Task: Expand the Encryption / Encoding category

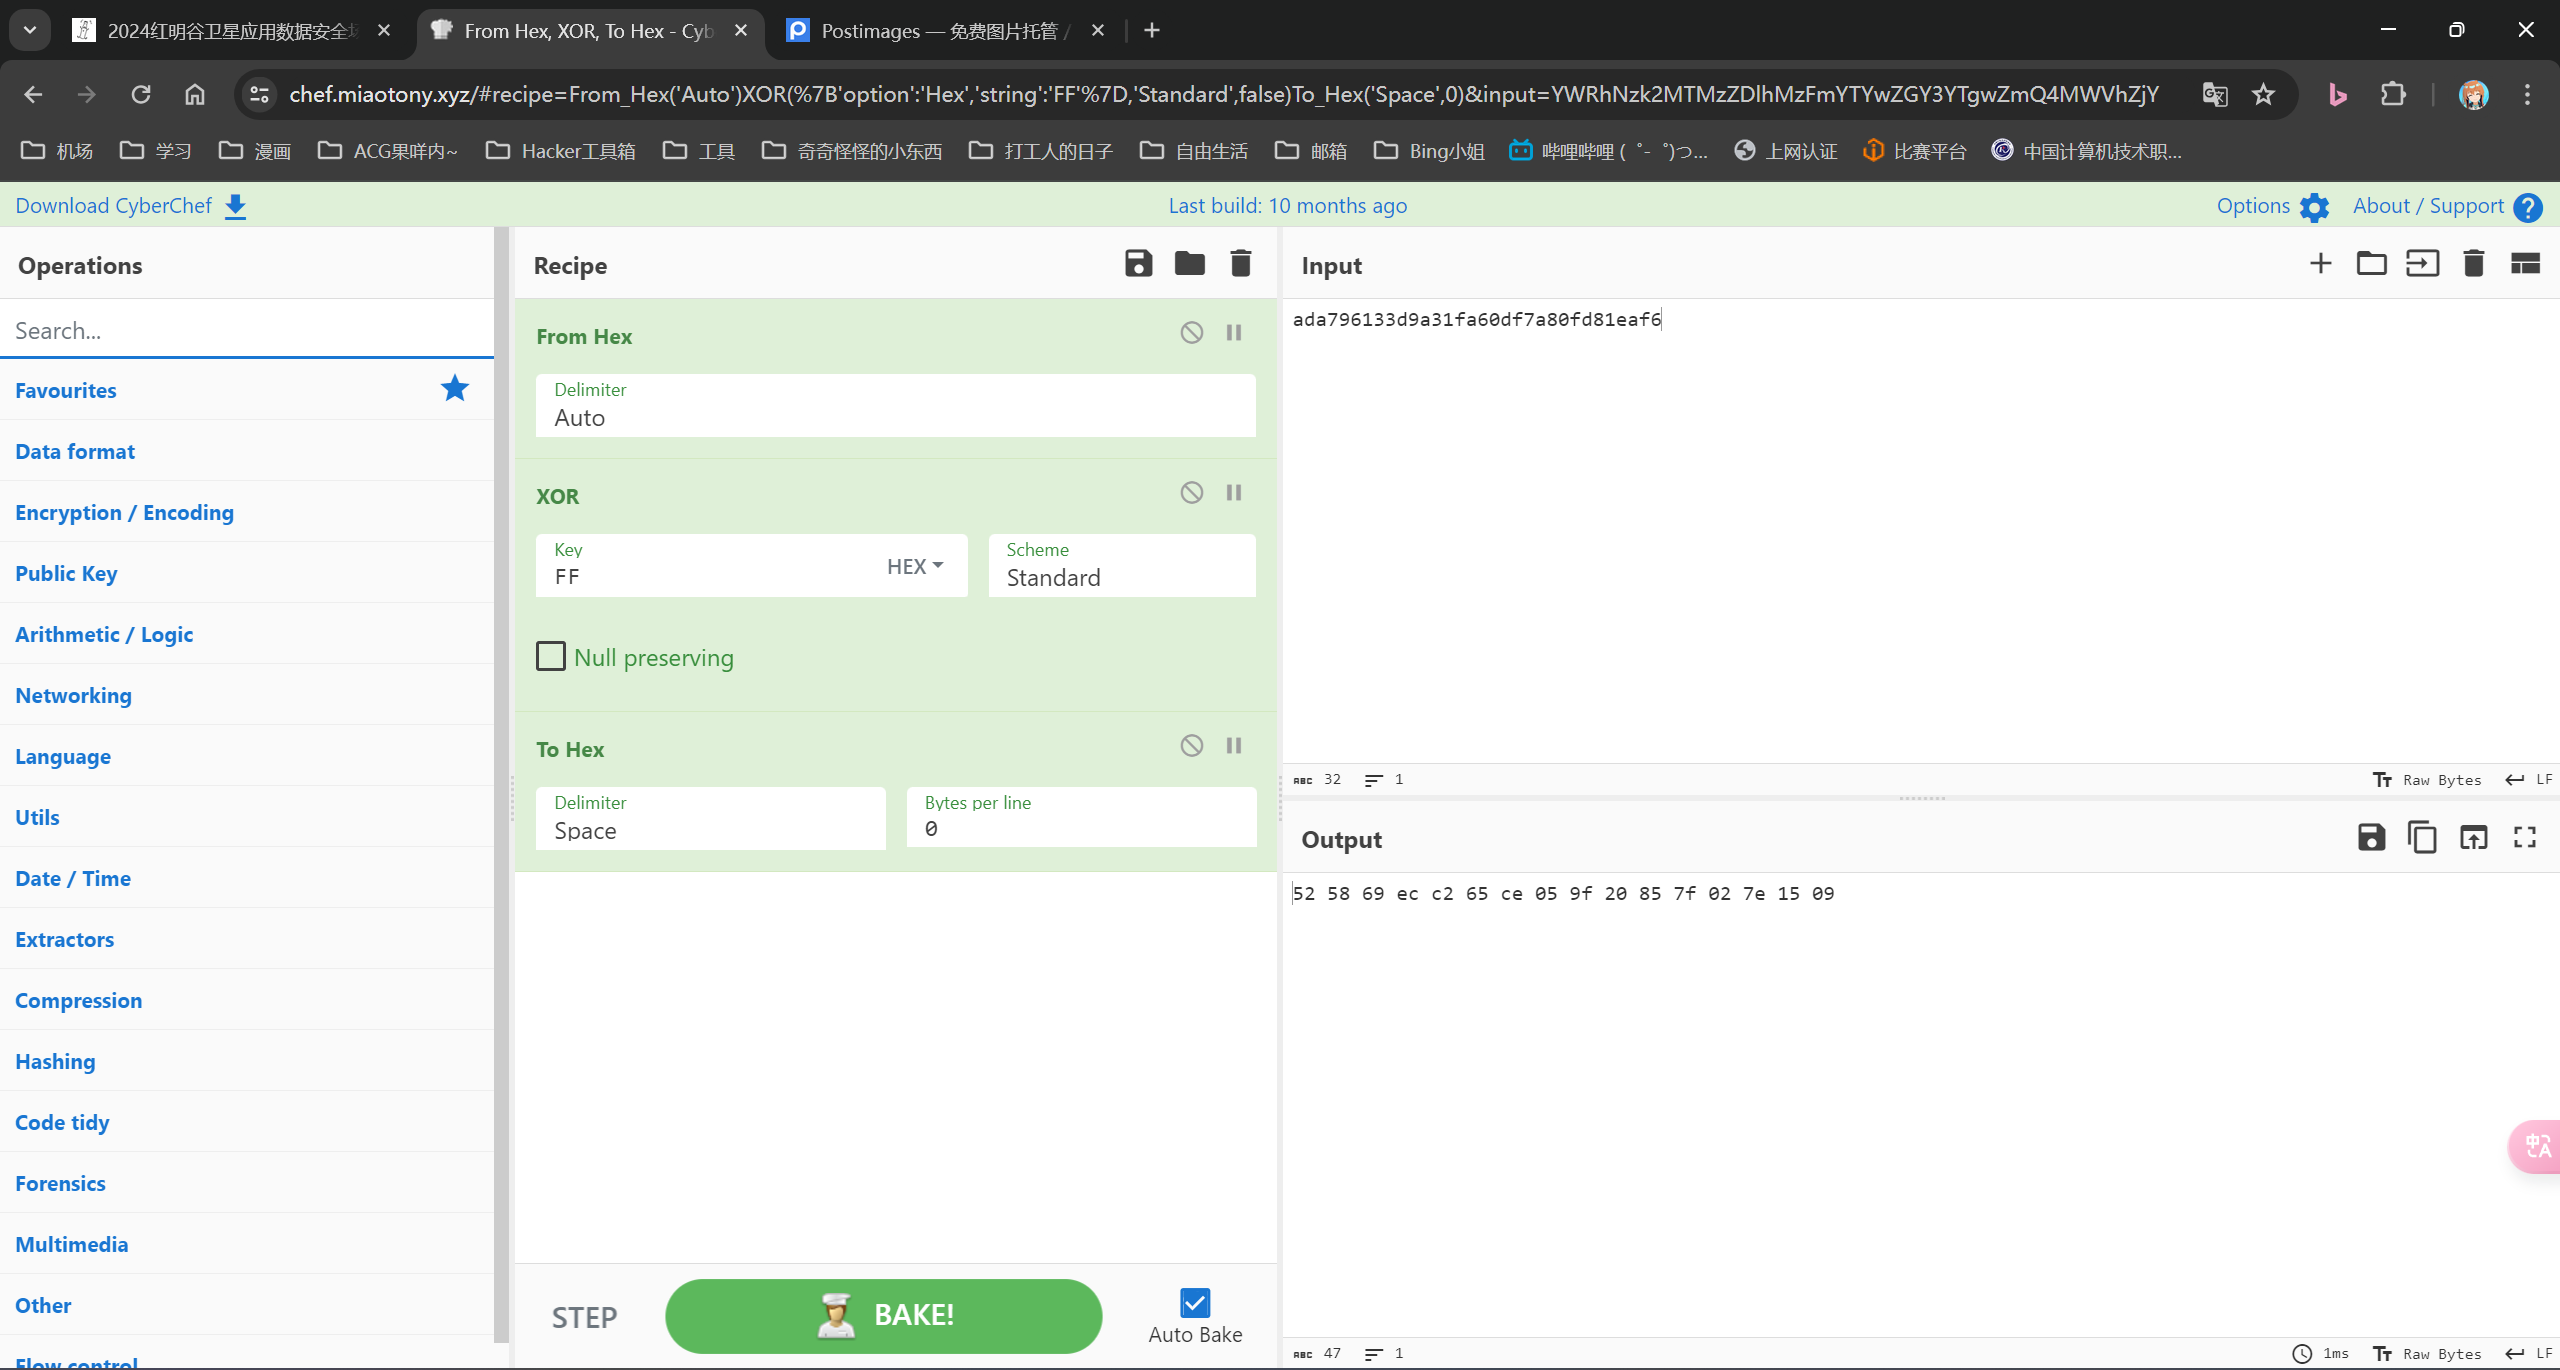Action: click(x=124, y=512)
